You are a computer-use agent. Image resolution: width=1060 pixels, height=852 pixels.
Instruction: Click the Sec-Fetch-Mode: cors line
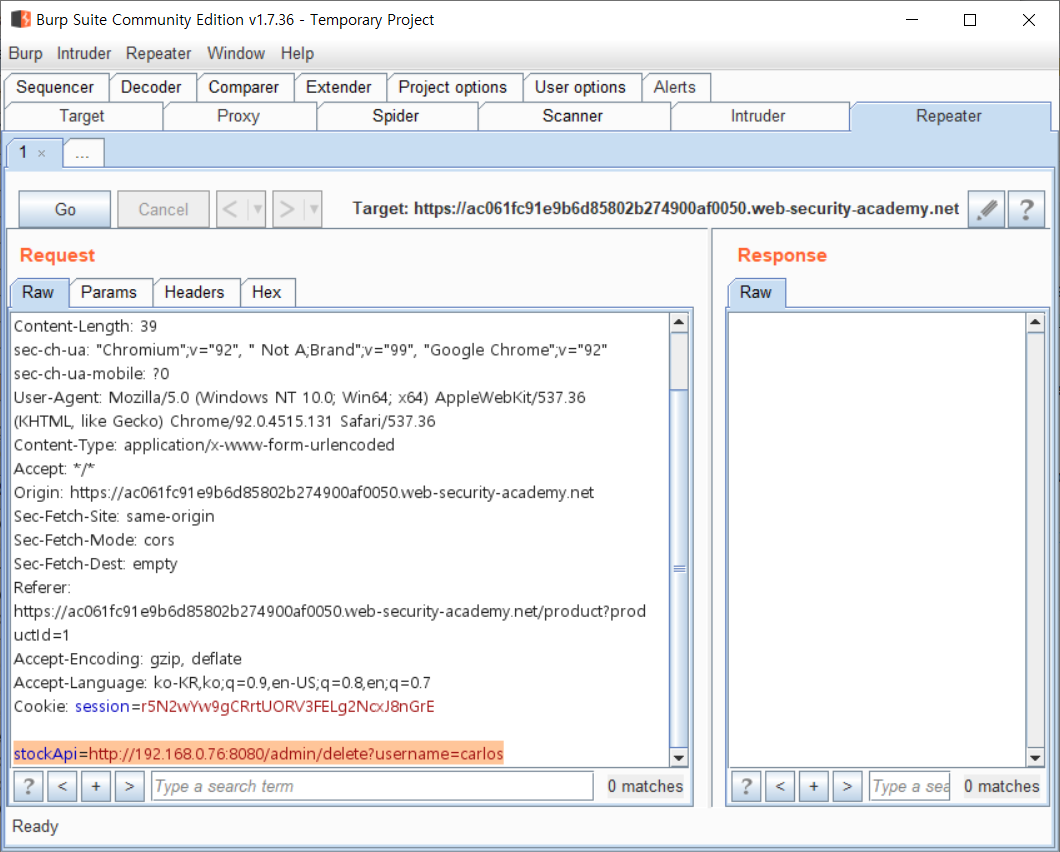(x=94, y=540)
